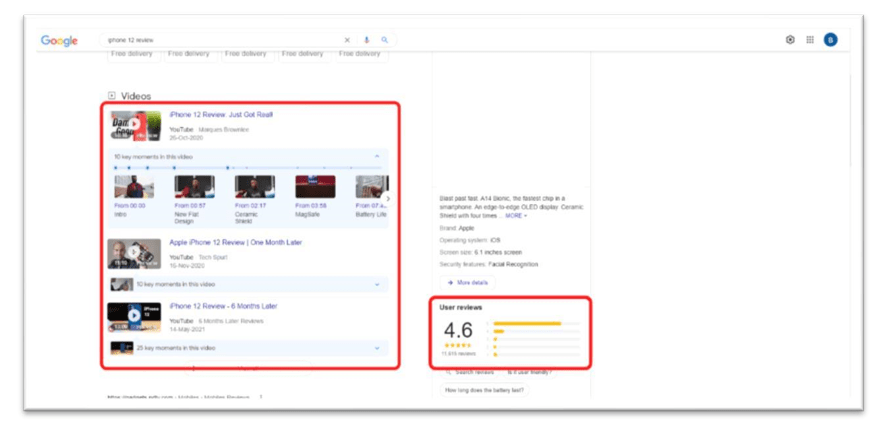Open "iPhone 12 Review - 6 Months Later" link
The image size is (893, 431).
223,306
